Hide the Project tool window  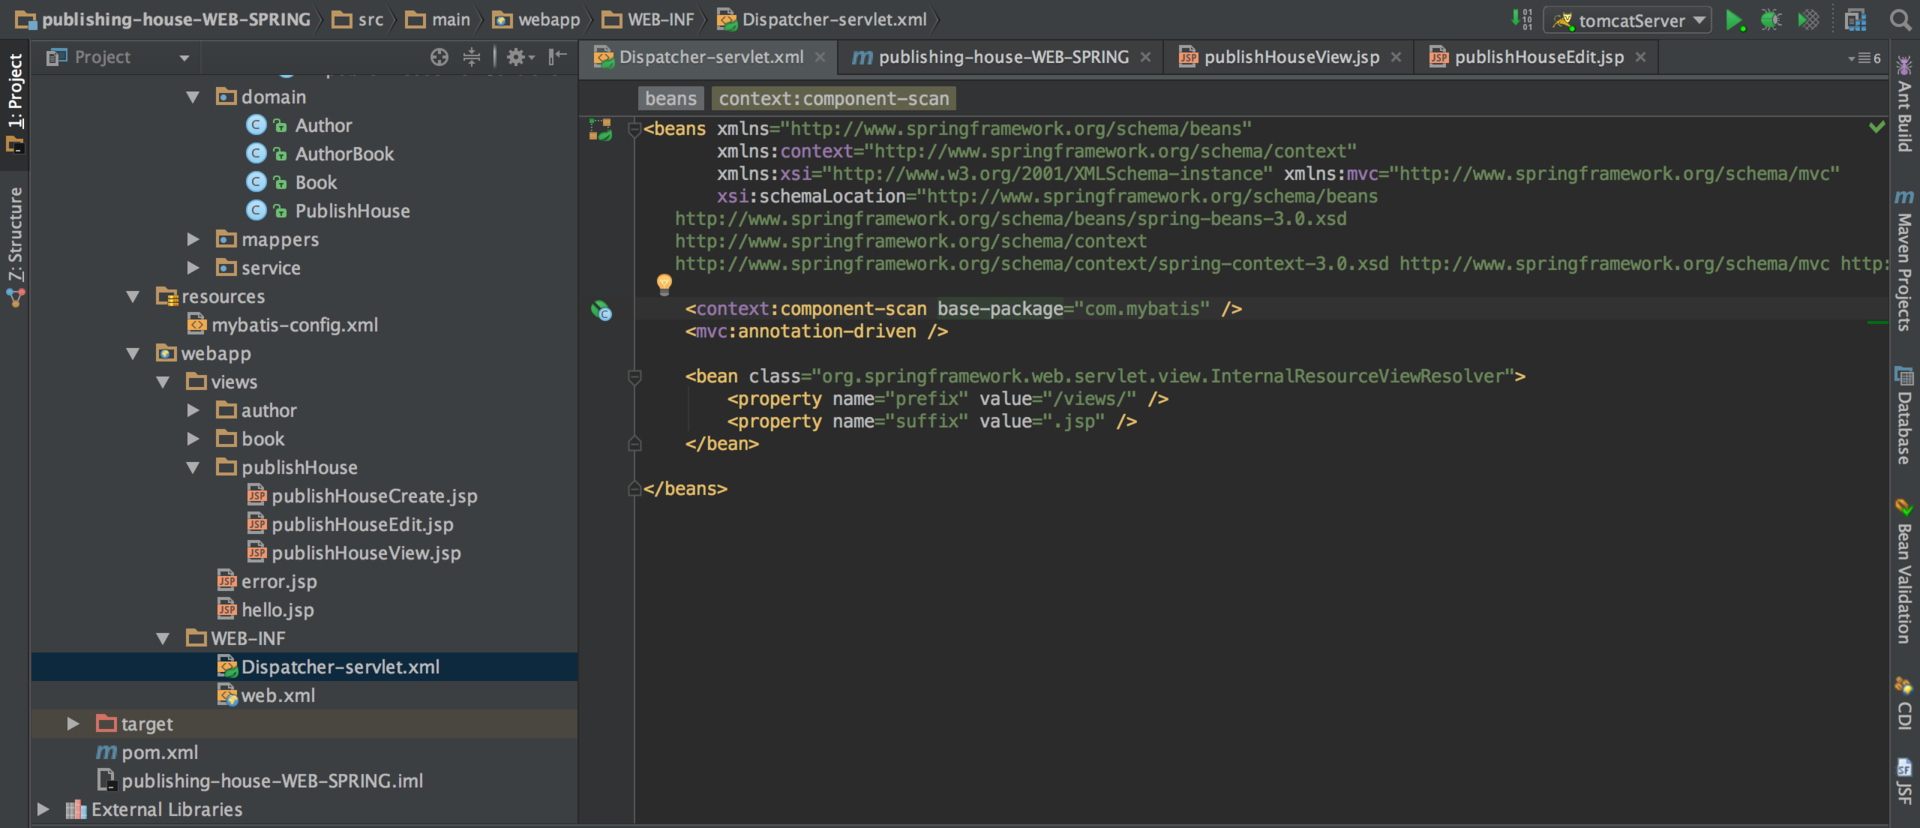[x=557, y=57]
